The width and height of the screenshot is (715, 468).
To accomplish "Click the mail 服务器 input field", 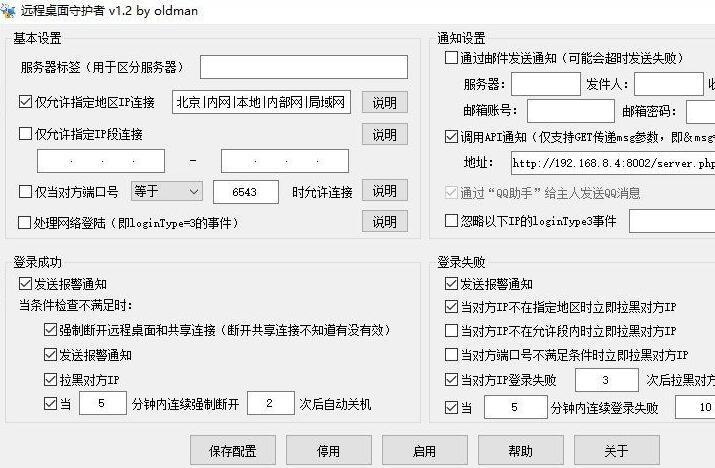I will tap(546, 84).
